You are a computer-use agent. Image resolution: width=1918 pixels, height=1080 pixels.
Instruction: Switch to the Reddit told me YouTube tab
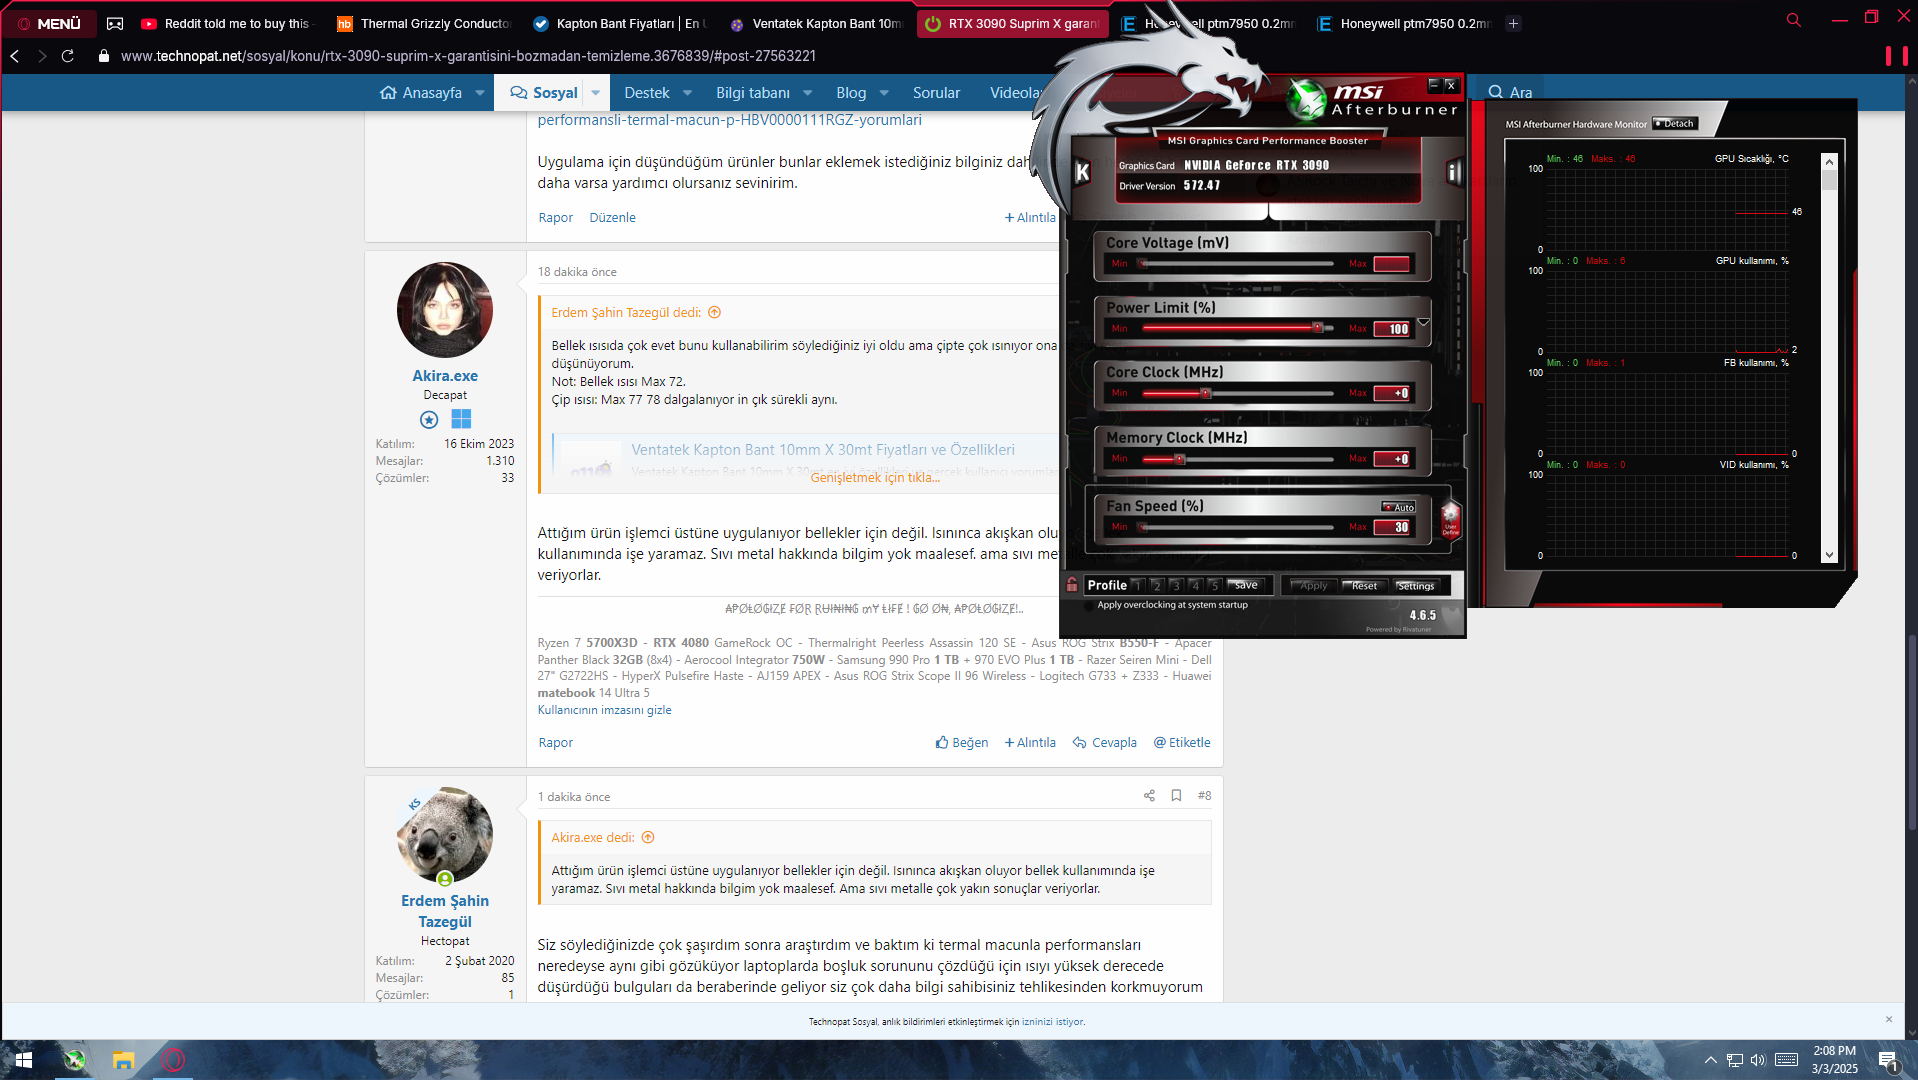(227, 23)
